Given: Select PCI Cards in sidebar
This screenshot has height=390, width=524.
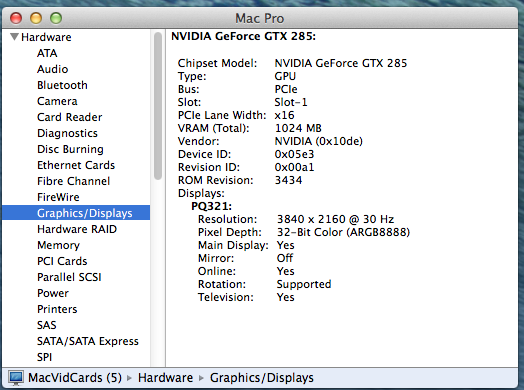Looking at the screenshot, I should (x=62, y=261).
